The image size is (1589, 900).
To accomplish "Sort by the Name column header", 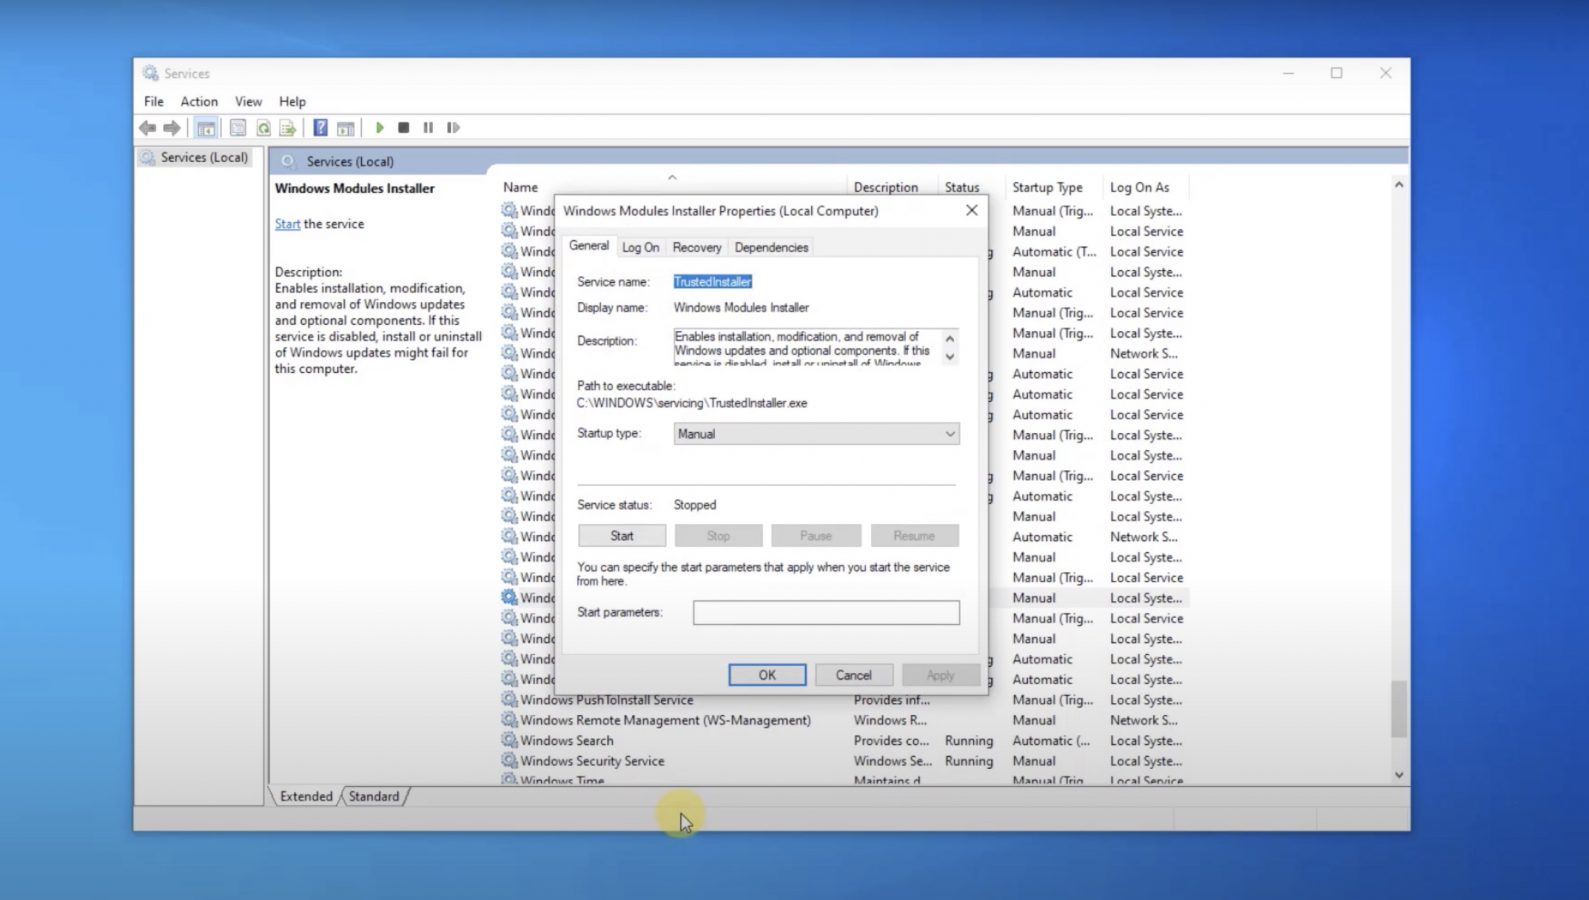I will pos(520,187).
